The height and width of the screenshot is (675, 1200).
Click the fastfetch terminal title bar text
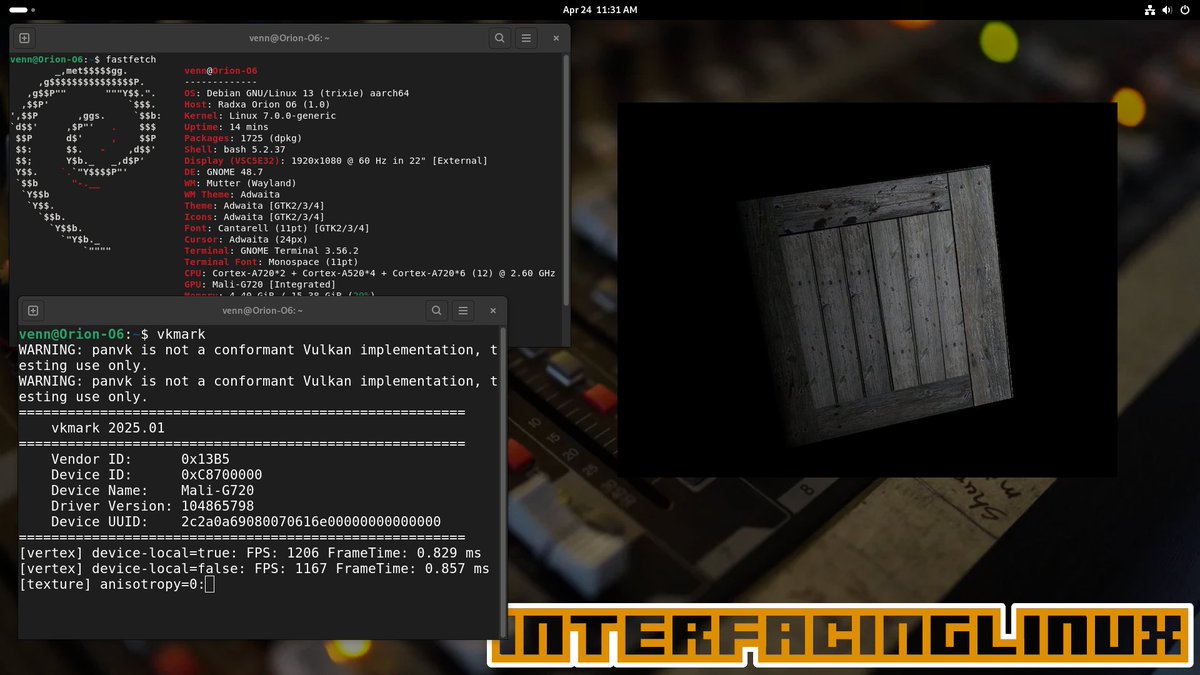point(290,39)
